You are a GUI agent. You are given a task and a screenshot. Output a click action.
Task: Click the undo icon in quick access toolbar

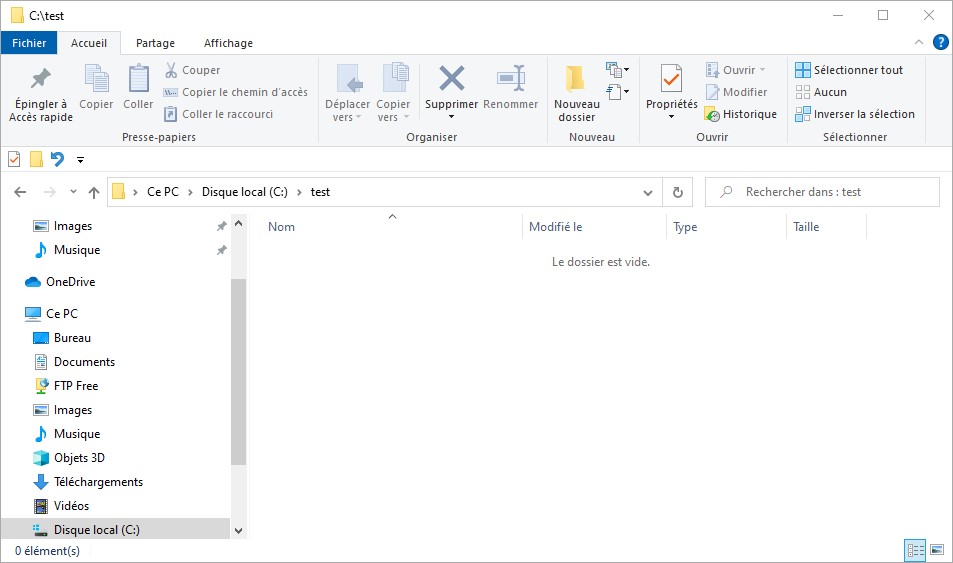58,159
